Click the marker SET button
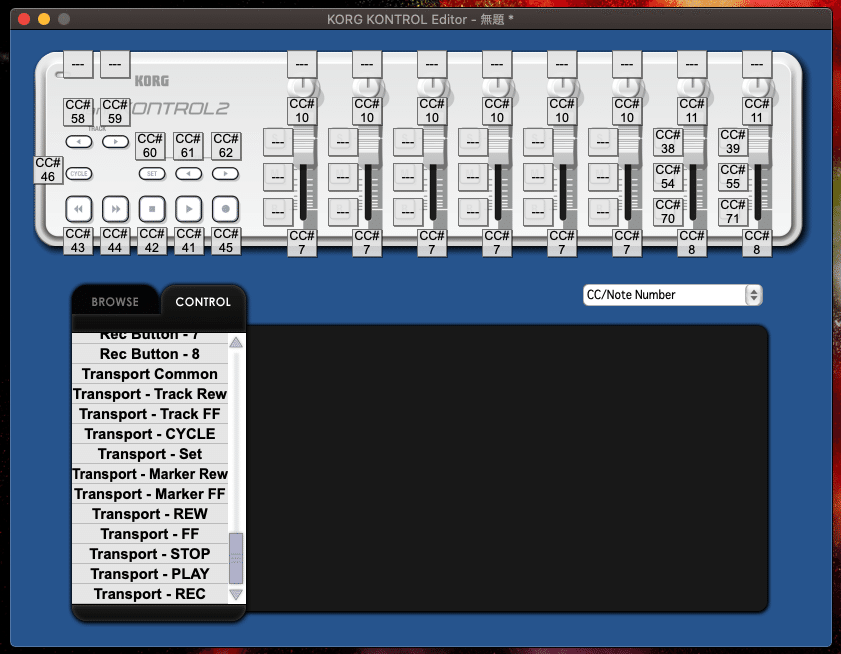 (152, 174)
